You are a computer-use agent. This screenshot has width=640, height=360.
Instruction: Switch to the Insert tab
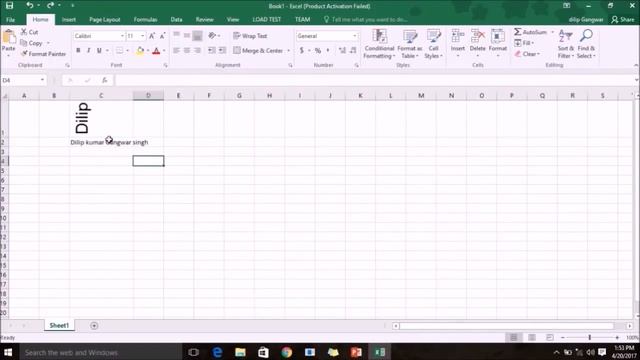tap(69, 20)
